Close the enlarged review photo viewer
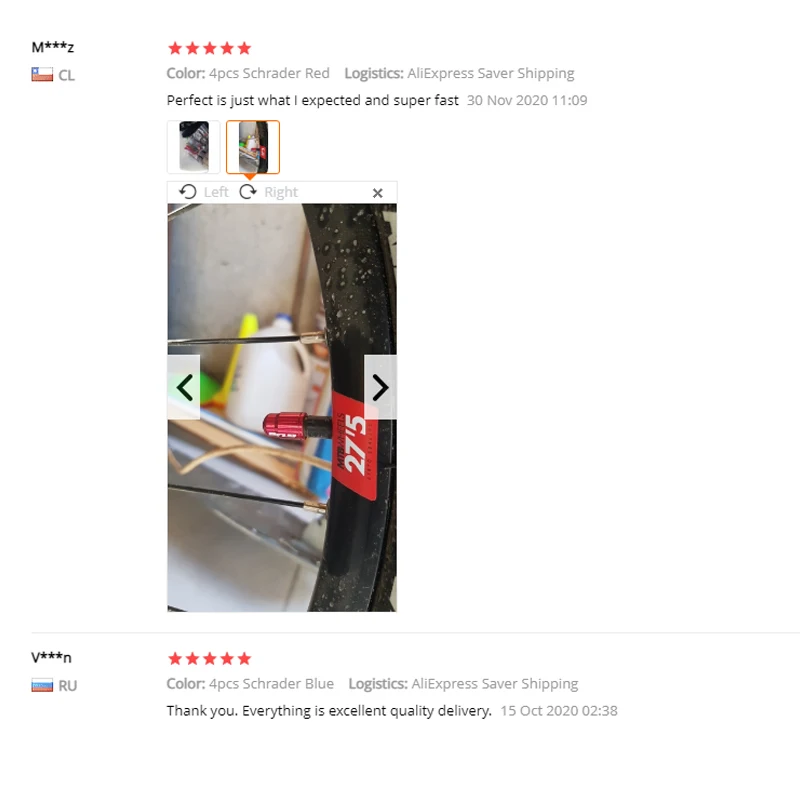Viewport: 800px width, 800px height. 378,193
